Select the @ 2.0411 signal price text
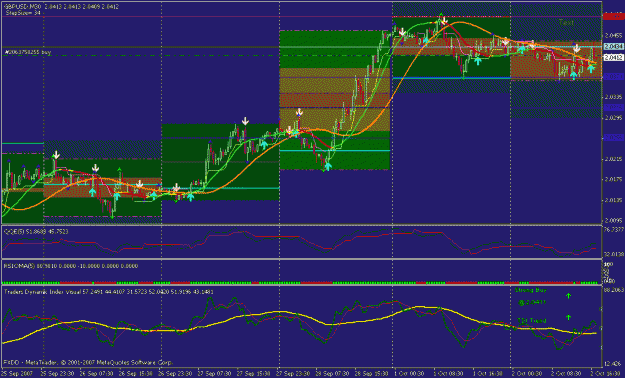The width and height of the screenshot is (625, 378). [x=532, y=303]
